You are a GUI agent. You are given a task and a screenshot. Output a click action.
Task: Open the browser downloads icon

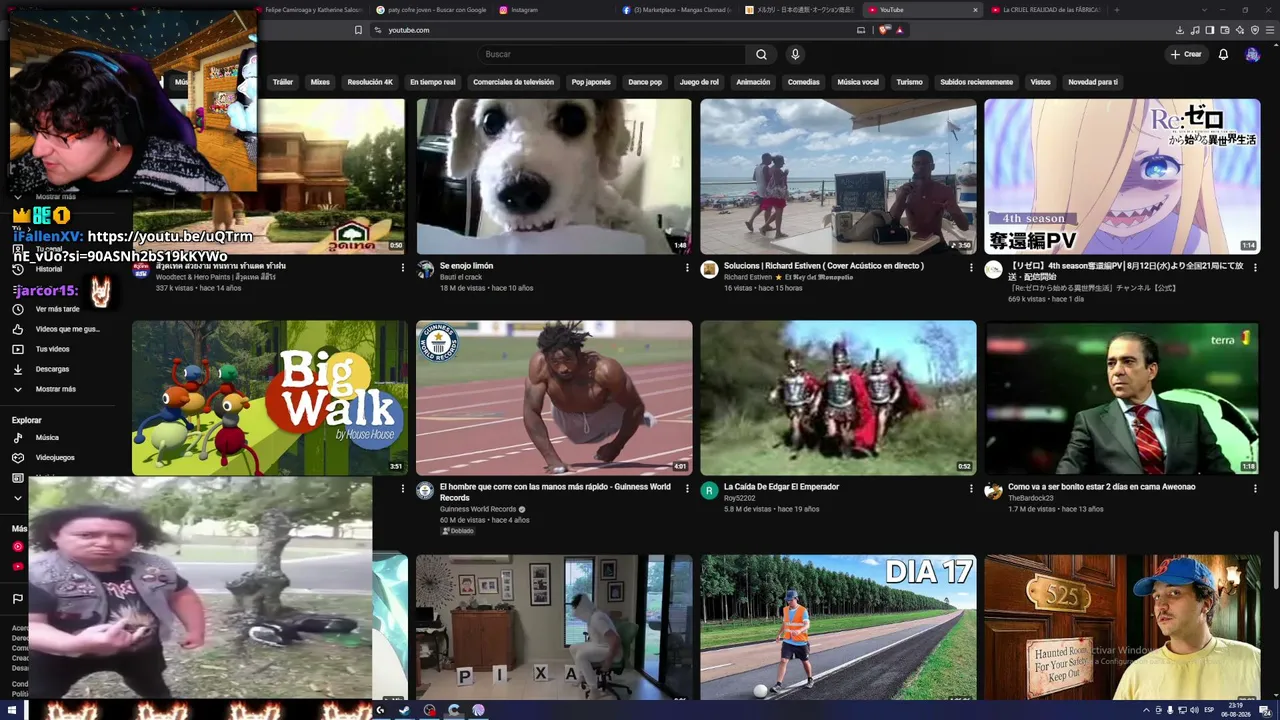coord(1180,30)
